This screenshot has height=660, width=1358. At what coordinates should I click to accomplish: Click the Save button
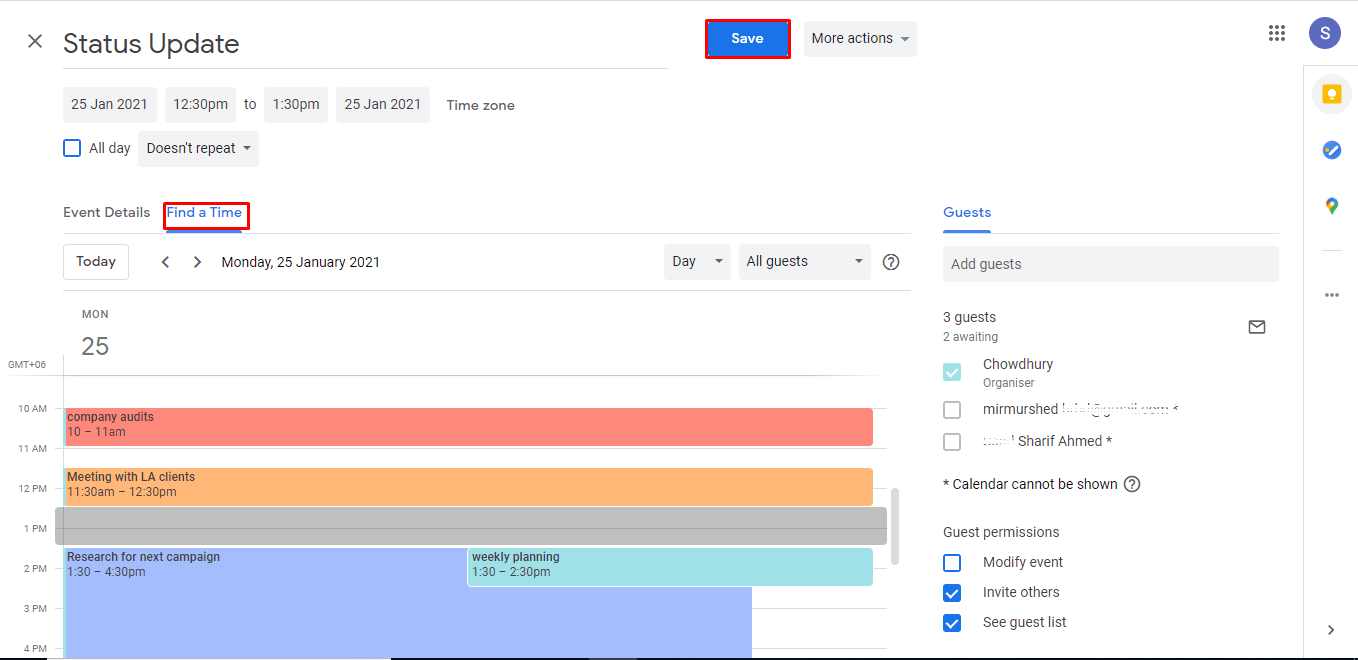[747, 39]
